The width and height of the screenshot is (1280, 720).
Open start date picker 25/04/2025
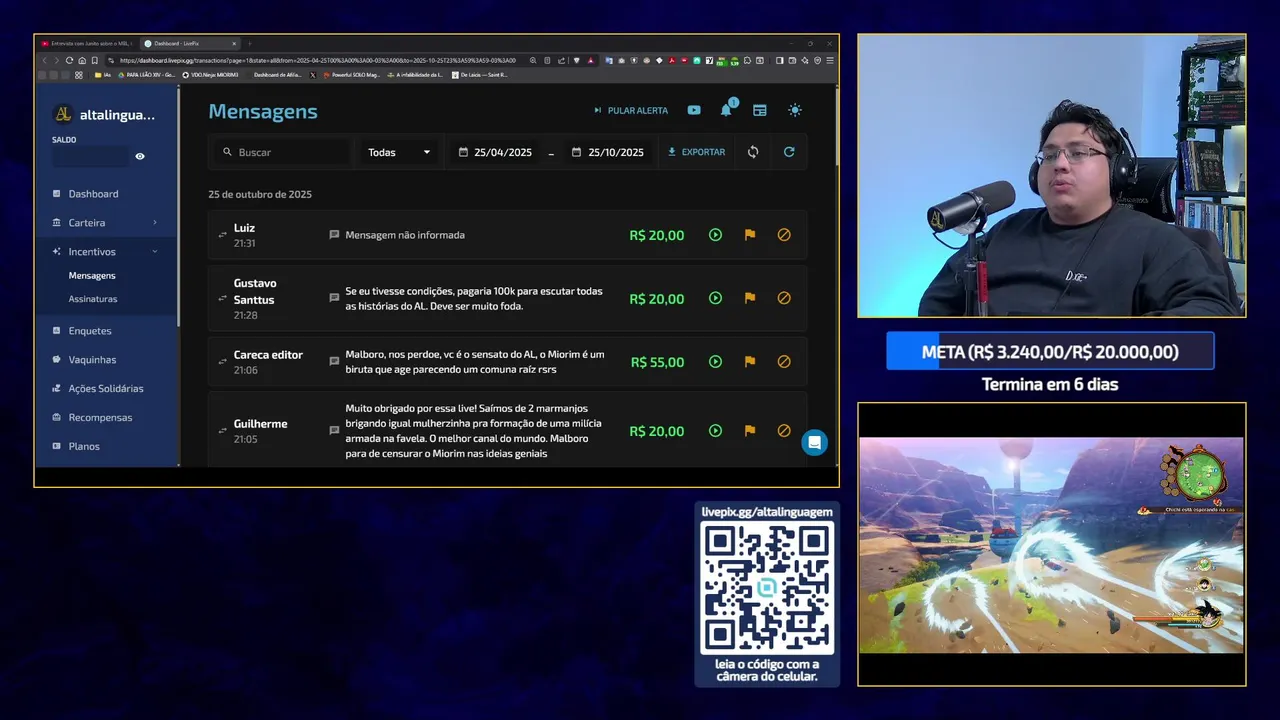pyautogui.click(x=496, y=152)
